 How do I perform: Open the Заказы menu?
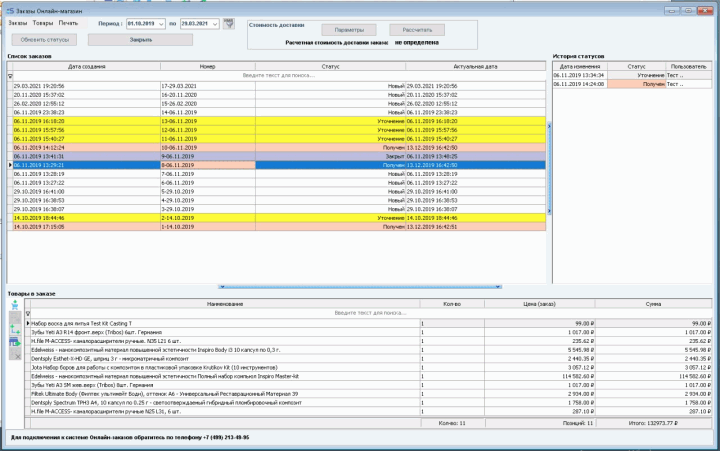(x=18, y=21)
